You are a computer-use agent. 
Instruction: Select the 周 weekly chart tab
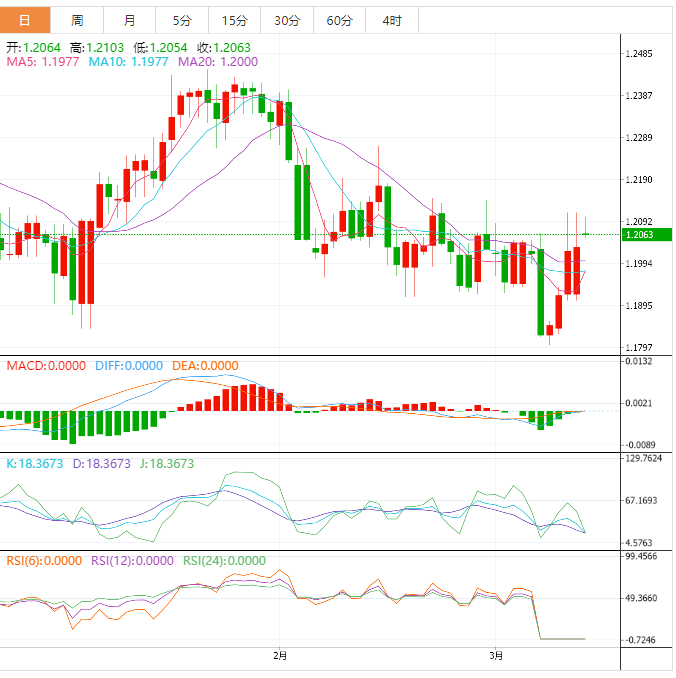77,20
